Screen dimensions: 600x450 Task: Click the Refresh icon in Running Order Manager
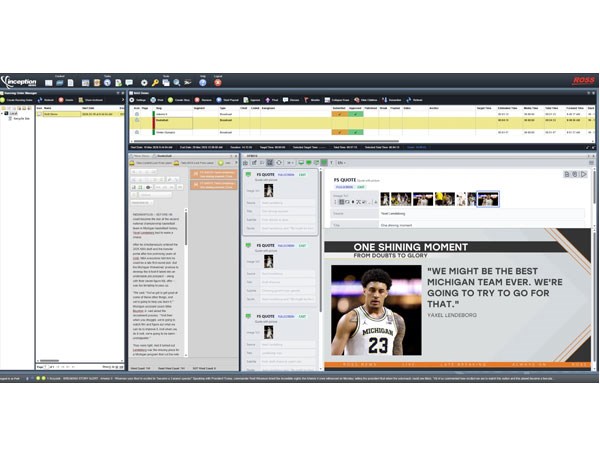click(44, 100)
